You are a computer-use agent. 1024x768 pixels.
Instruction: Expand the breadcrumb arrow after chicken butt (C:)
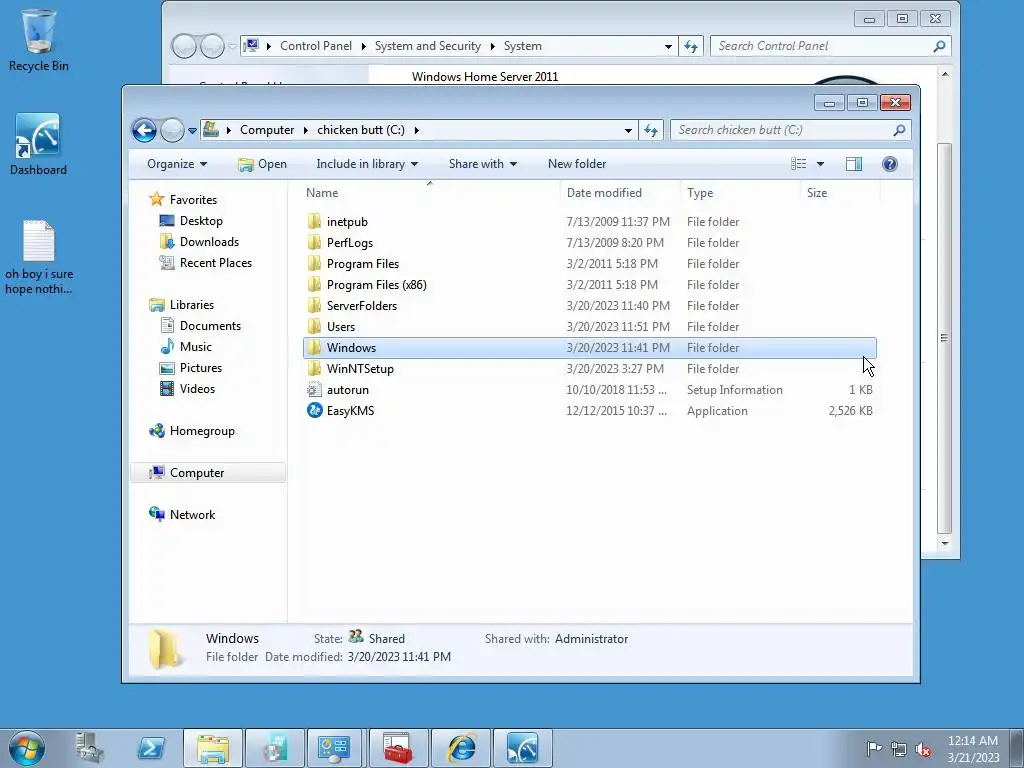coord(416,130)
